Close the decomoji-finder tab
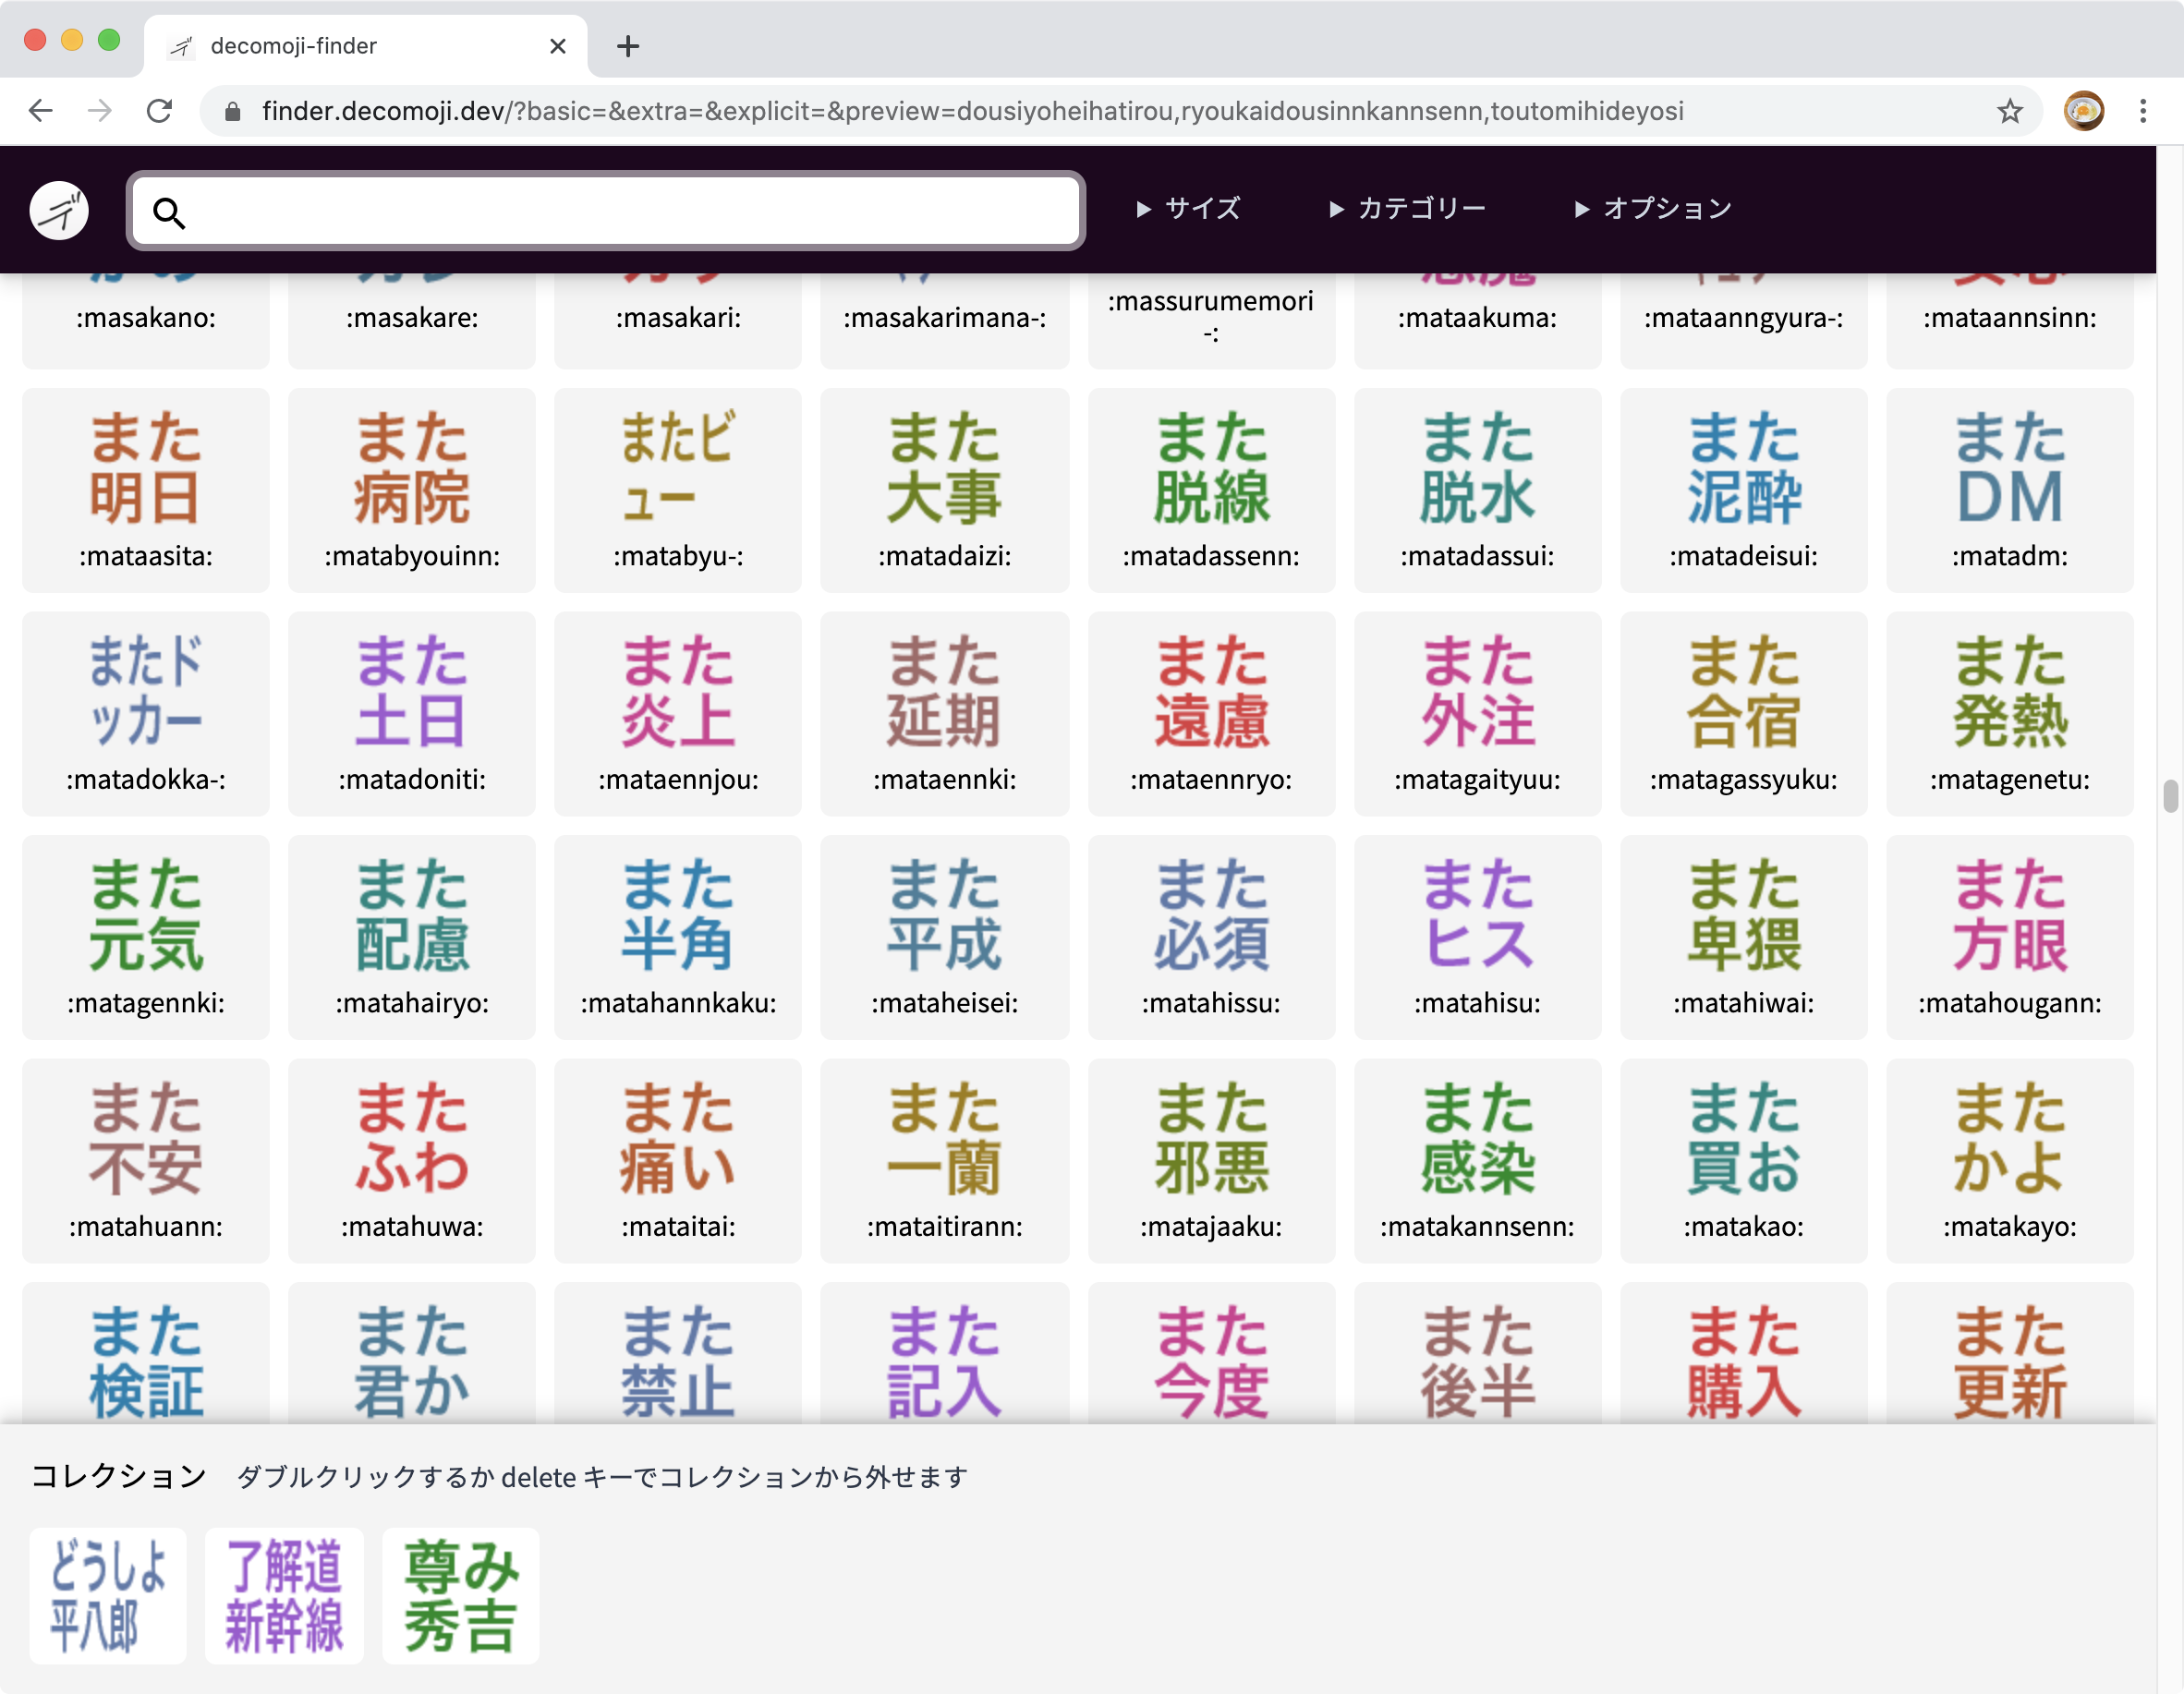2184x1694 pixels. tap(558, 46)
